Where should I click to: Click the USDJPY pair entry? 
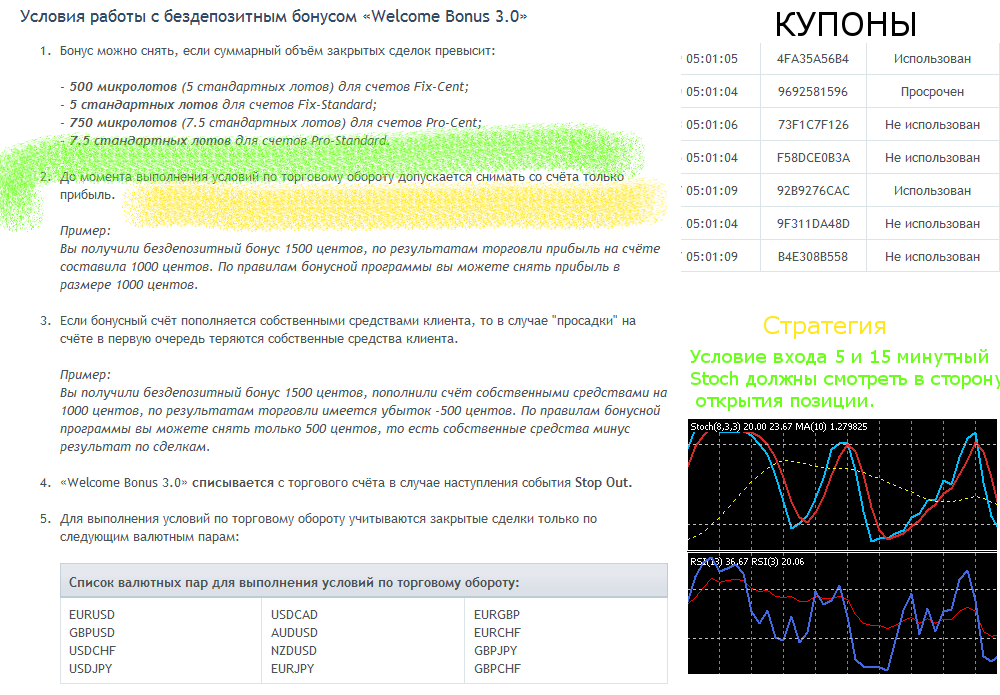91,669
